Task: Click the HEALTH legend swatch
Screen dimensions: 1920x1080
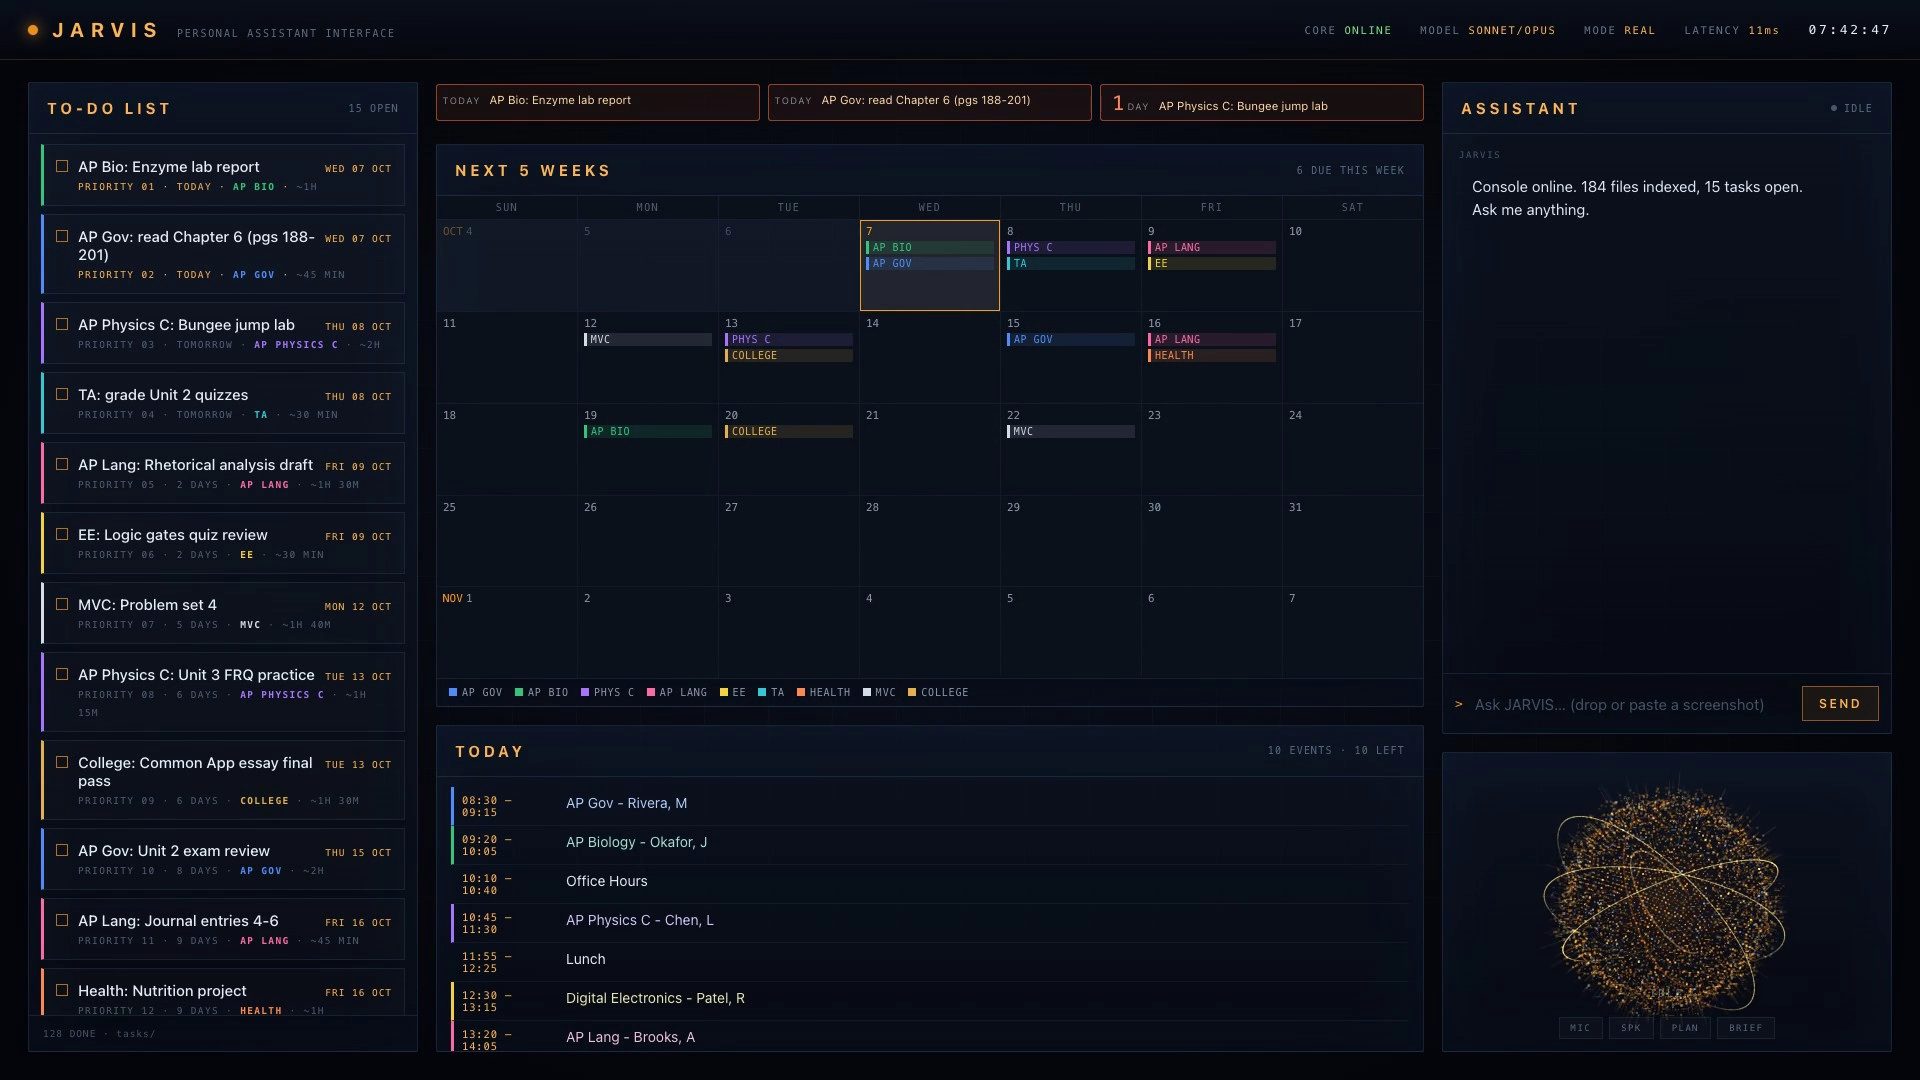Action: tap(801, 692)
